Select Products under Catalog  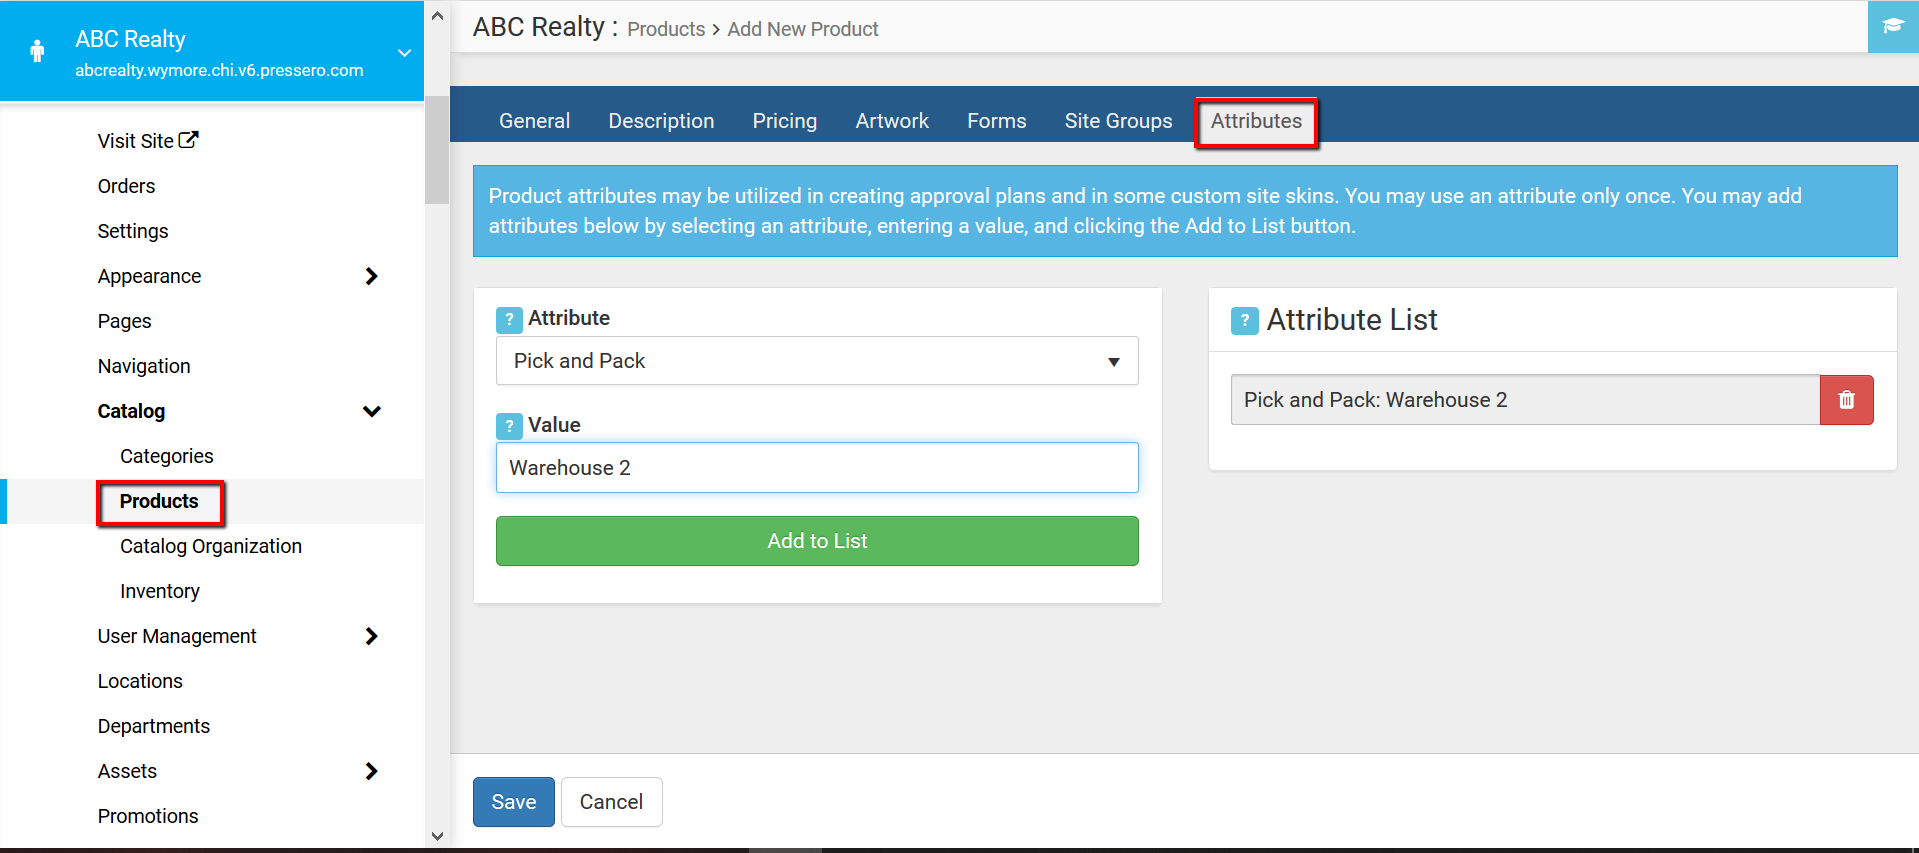159,501
